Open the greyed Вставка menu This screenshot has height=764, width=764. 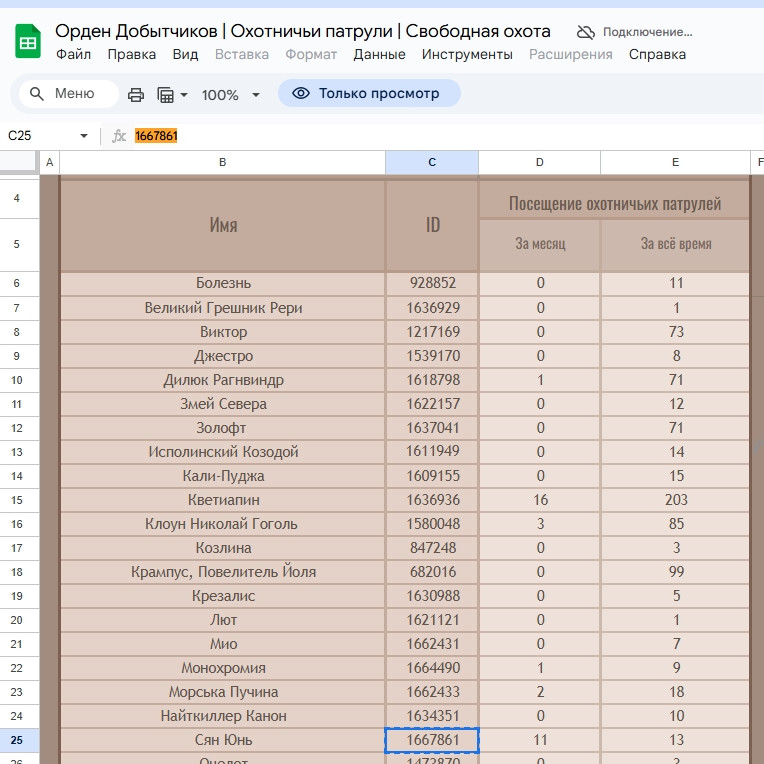coord(242,55)
